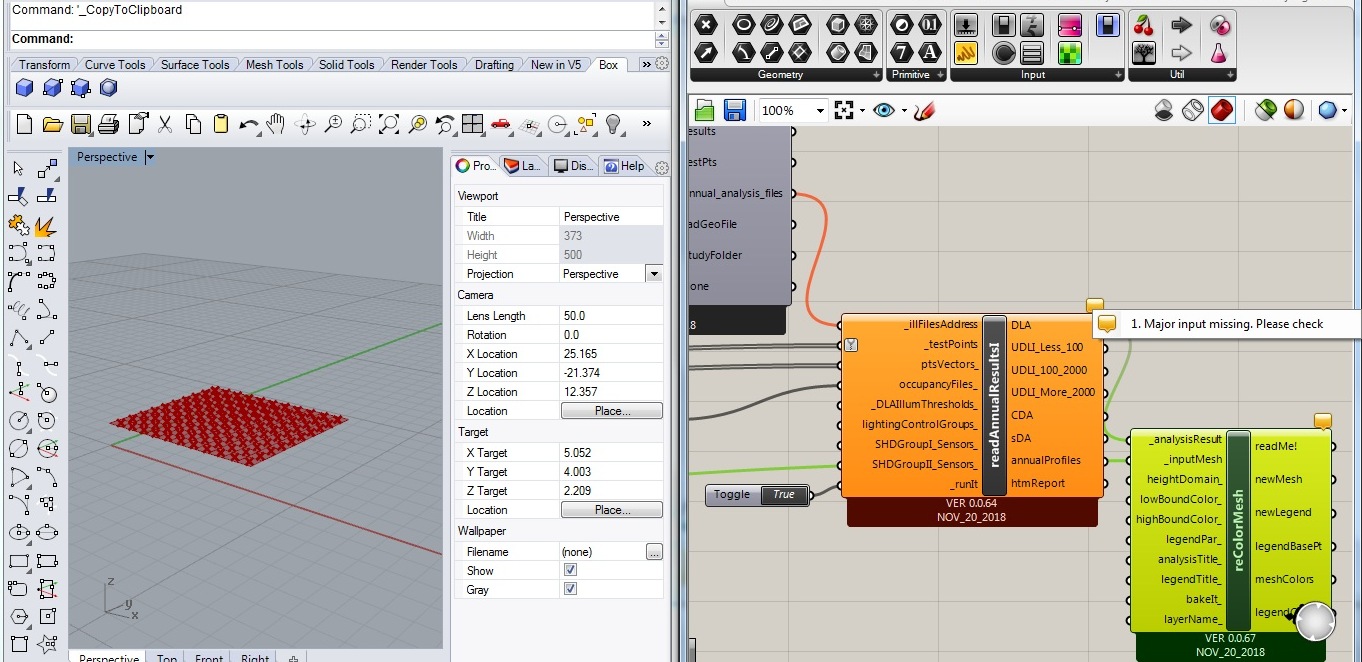
Task: Click the Lens Length value field
Action: 610,316
